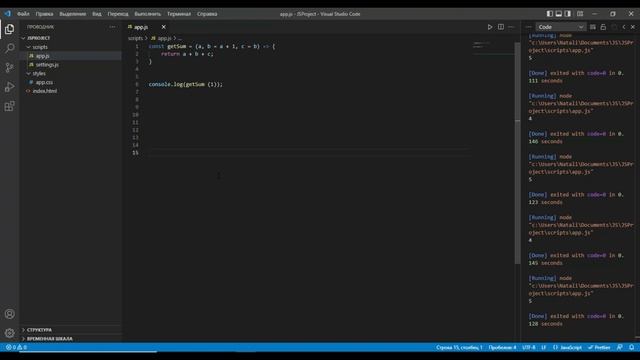Screen dimensions: 640x360
Task: Select the Code output channel dropdown
Action: (560, 27)
